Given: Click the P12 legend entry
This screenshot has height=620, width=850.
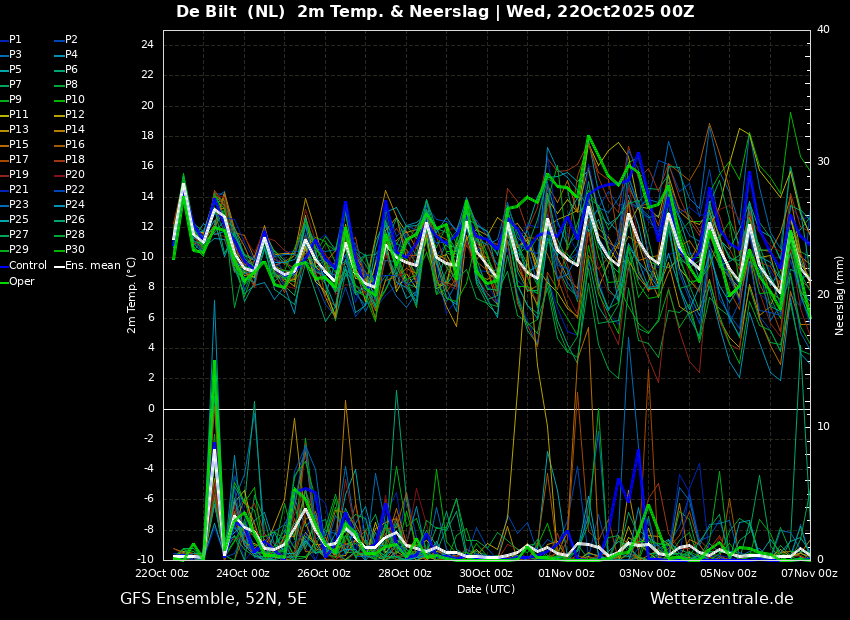Looking at the screenshot, I should 75,115.
